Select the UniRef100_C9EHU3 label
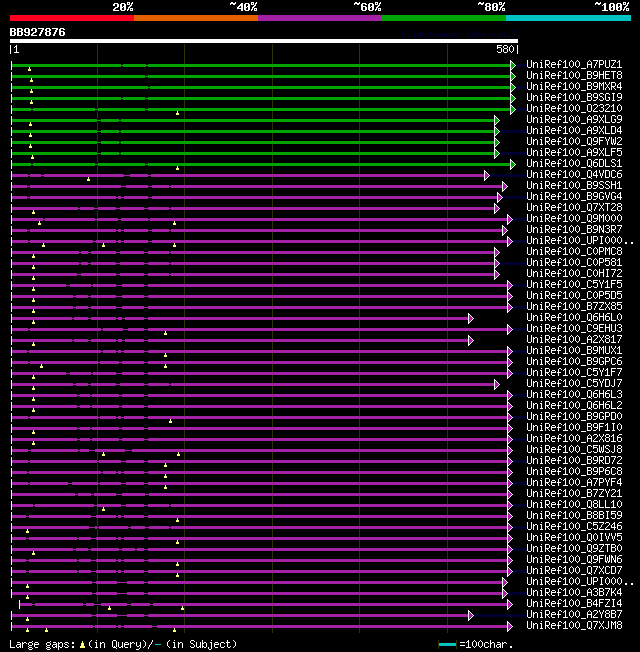 tap(574, 328)
